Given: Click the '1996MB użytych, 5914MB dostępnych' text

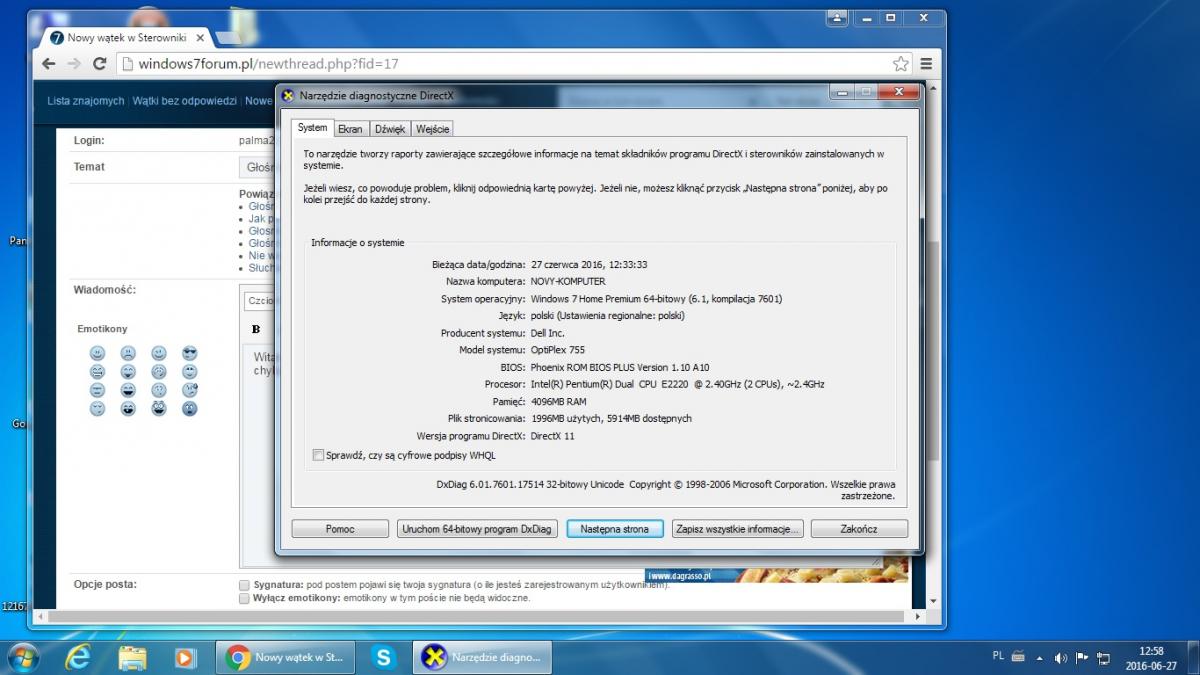Looking at the screenshot, I should coord(611,418).
